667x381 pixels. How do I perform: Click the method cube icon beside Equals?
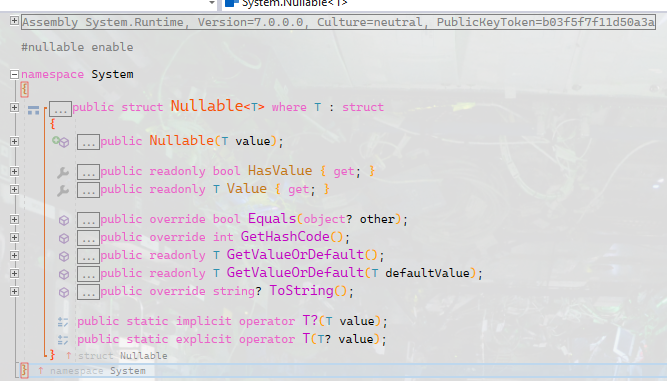64,220
